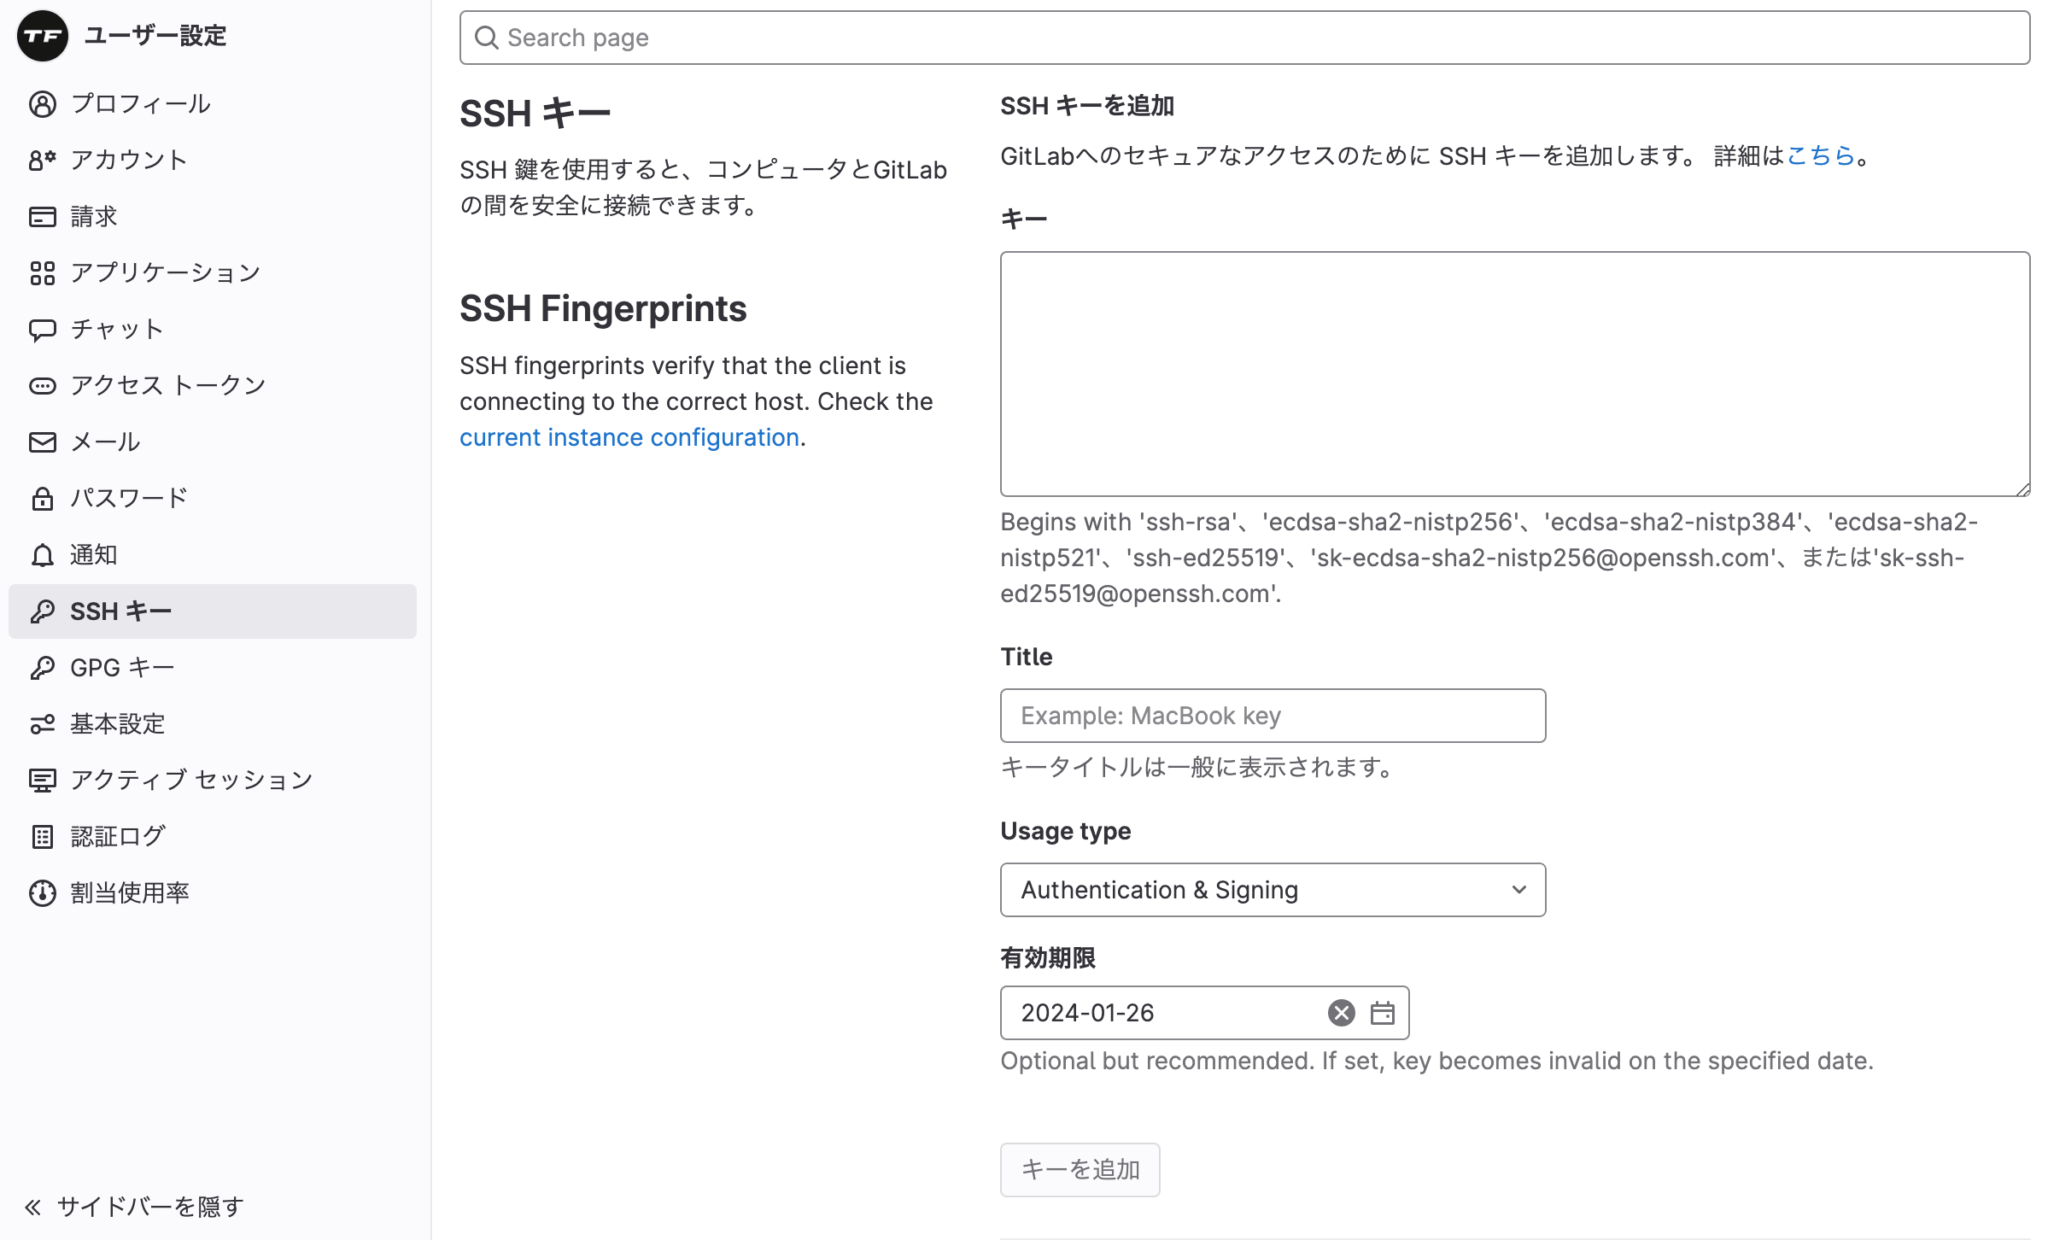2048x1240 pixels.
Task: Open the current instance configuration link
Action: pyautogui.click(x=629, y=437)
